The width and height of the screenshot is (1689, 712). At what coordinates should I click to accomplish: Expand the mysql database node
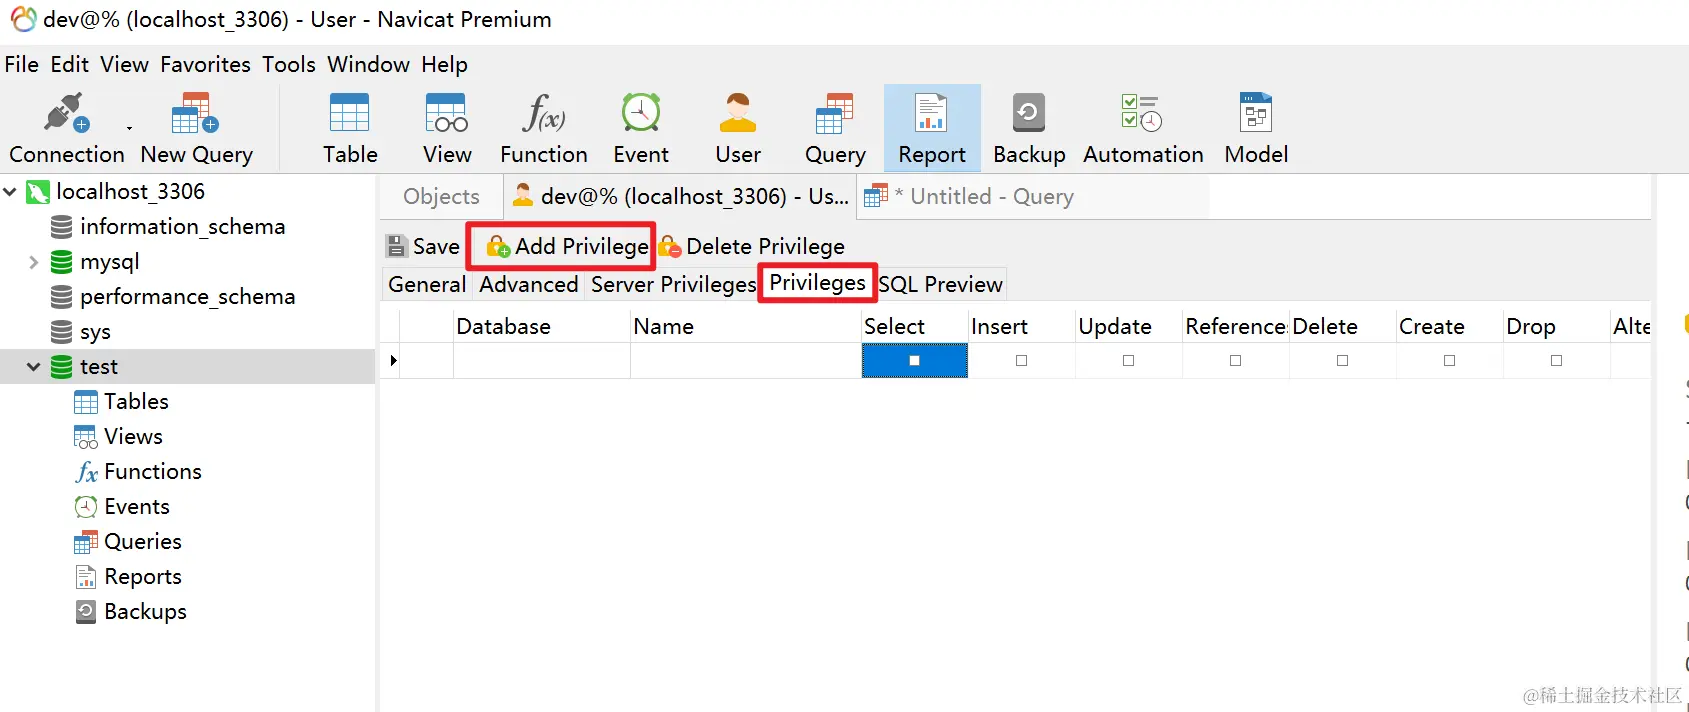coord(34,262)
